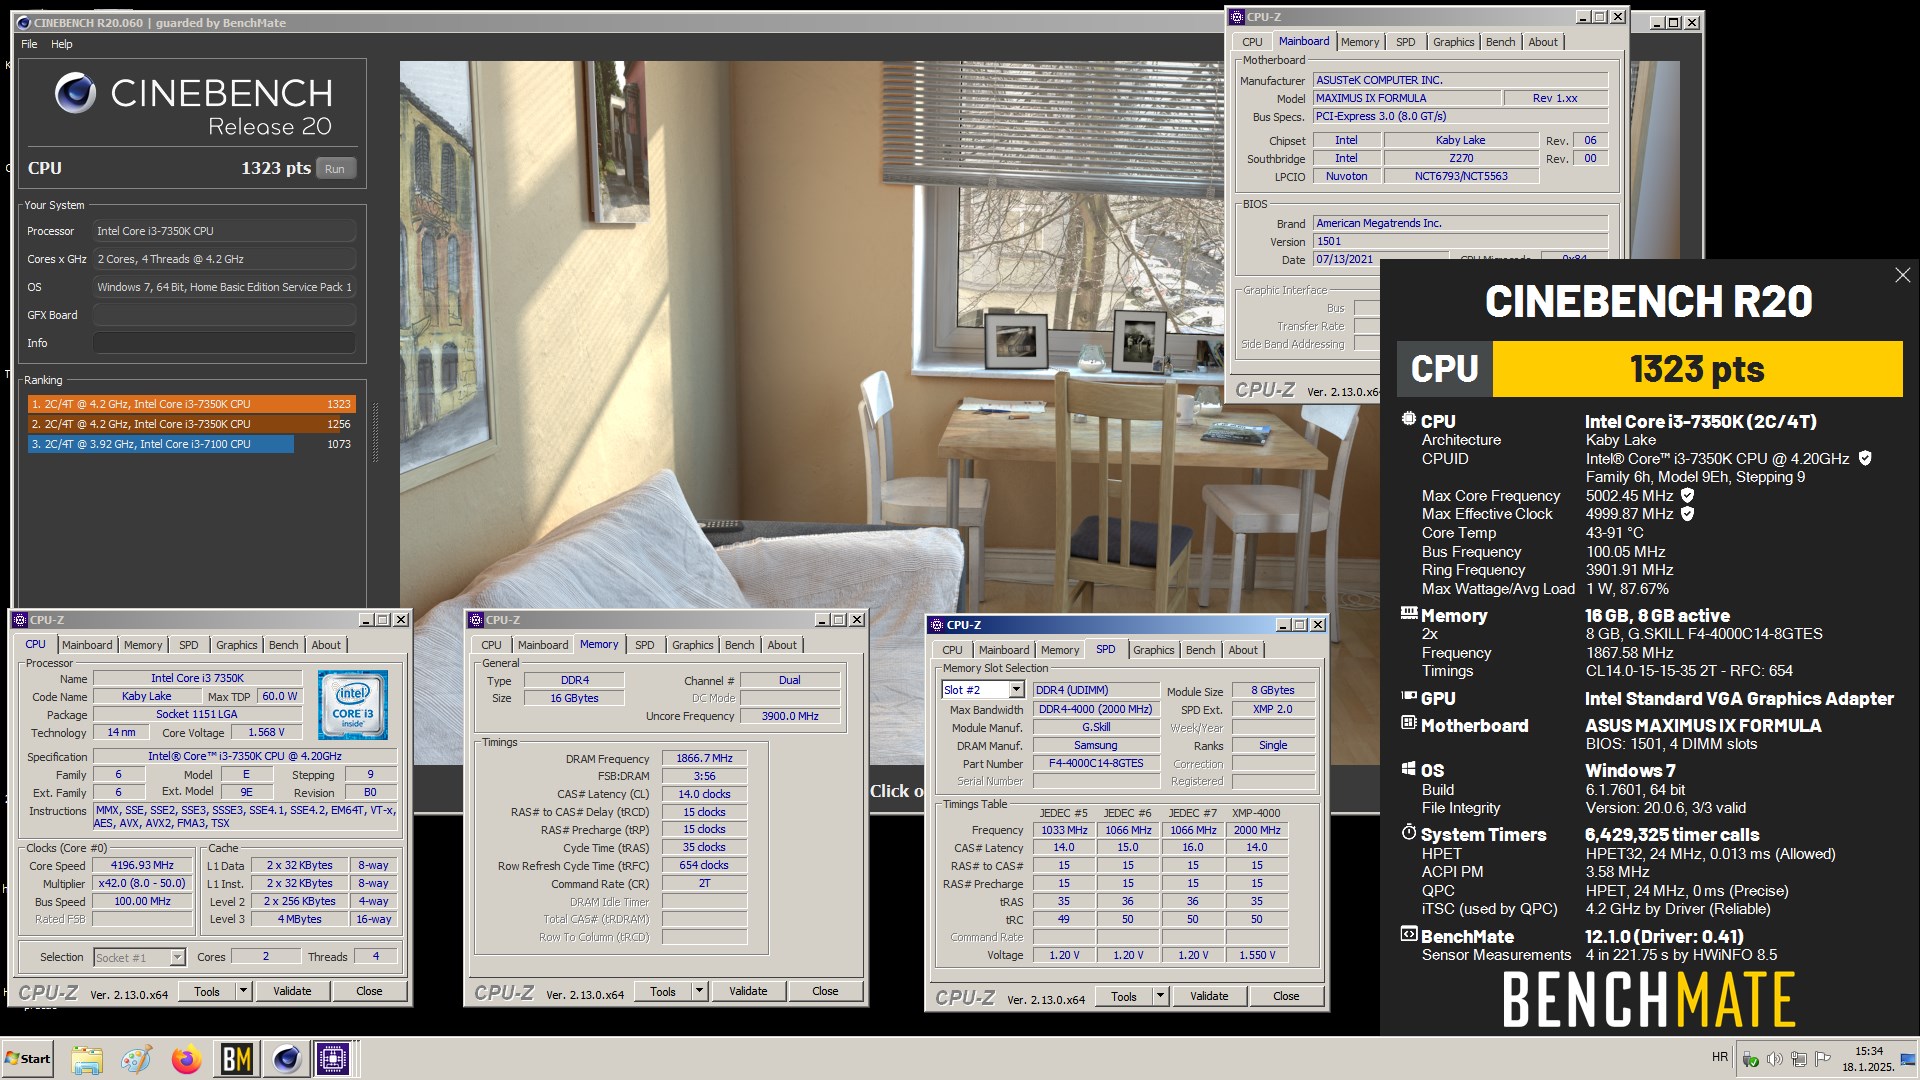Click the Core Speed value 4196.93 MHz

pos(142,866)
